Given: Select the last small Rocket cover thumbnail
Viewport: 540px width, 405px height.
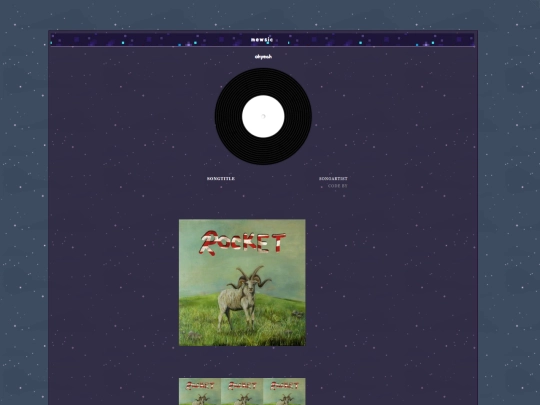Looking at the screenshot, I should 284,392.
